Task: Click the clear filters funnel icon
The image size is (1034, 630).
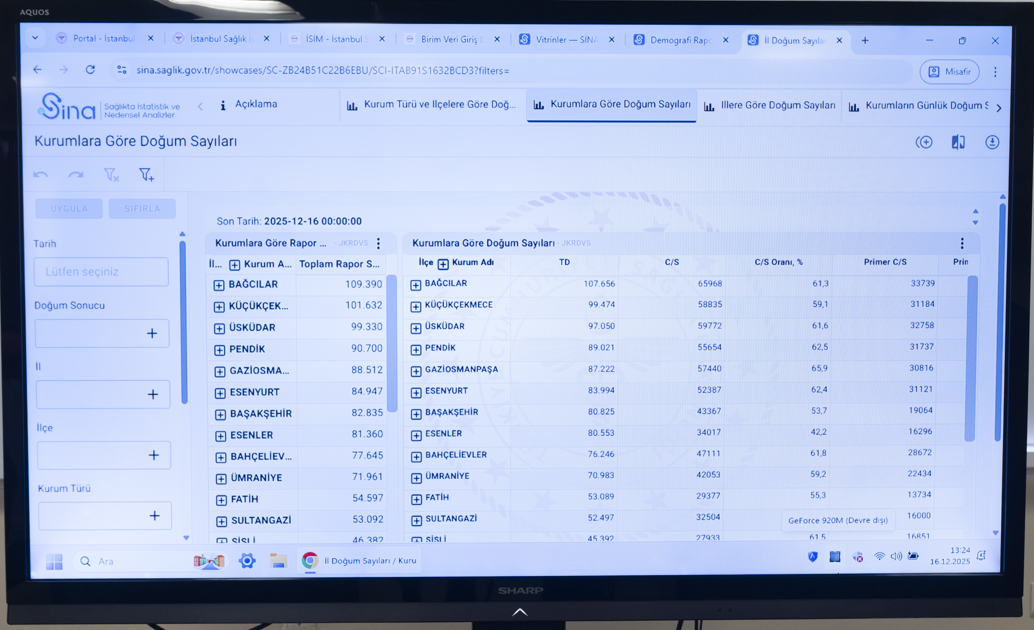Action: pos(111,175)
